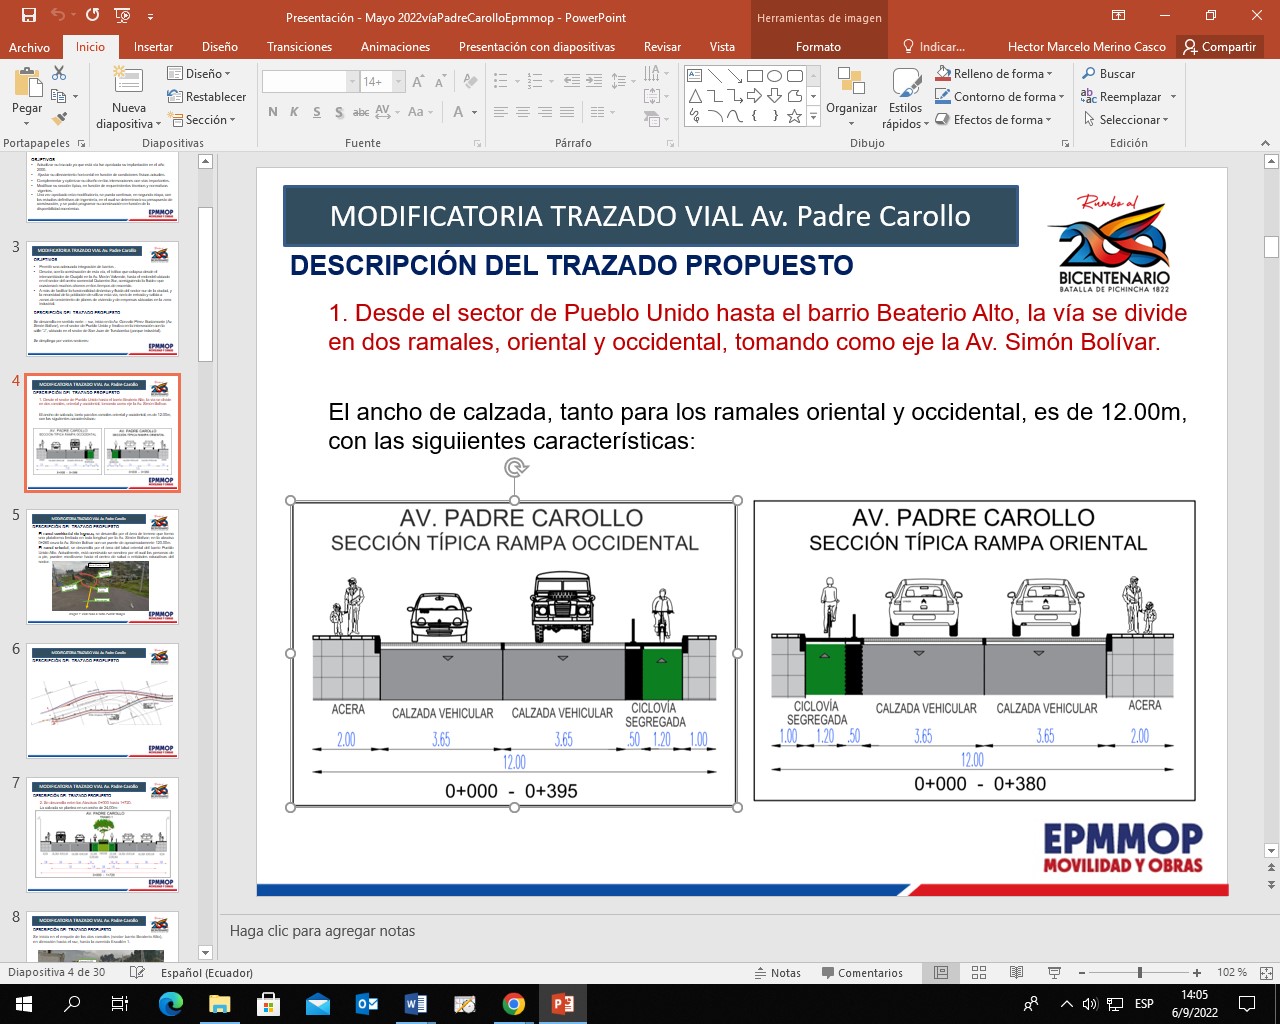Open the Archivo menu

coord(29,47)
